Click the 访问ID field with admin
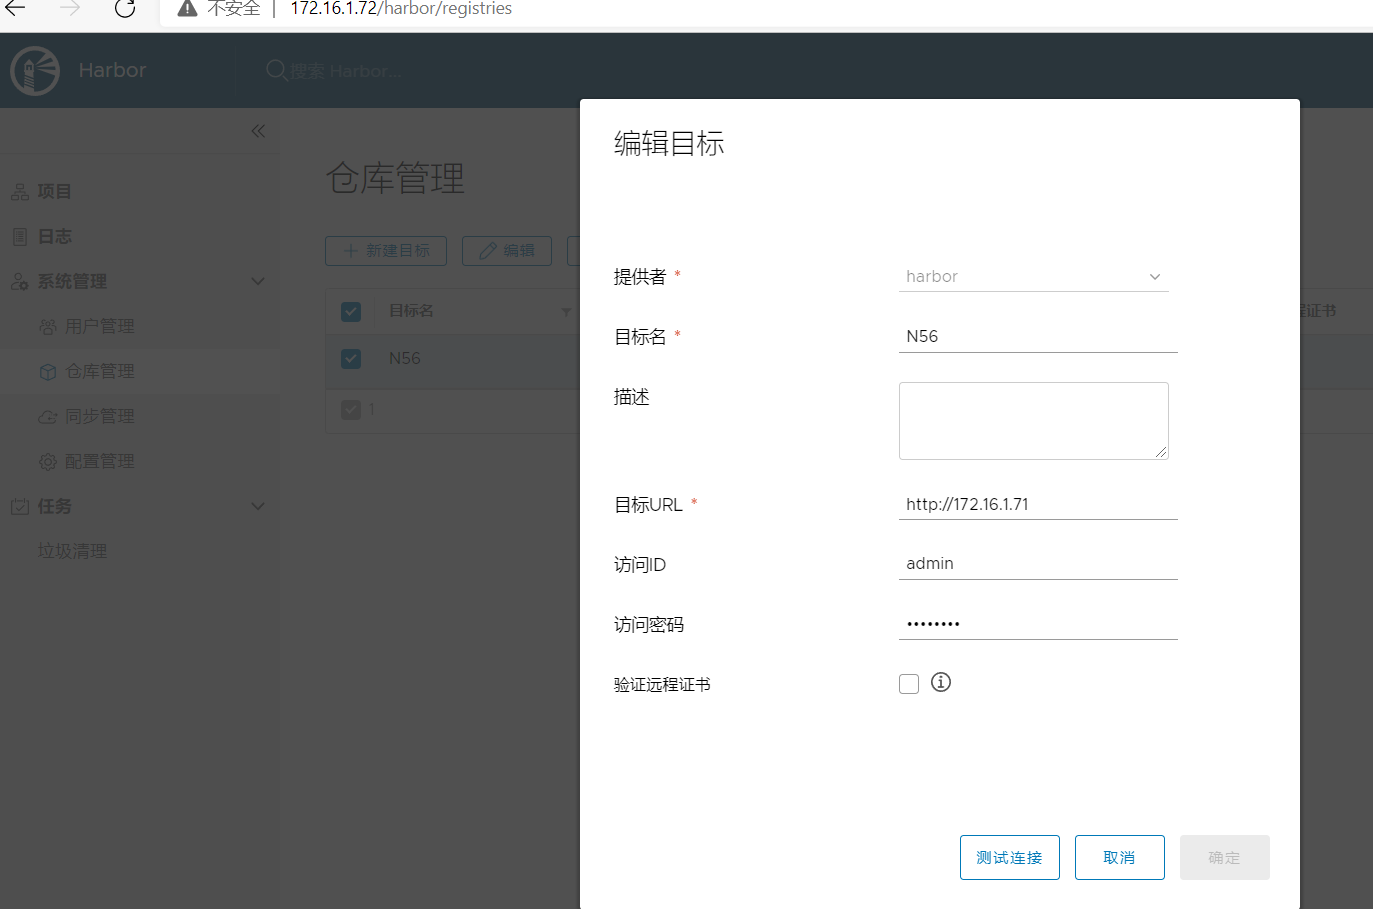 1038,564
